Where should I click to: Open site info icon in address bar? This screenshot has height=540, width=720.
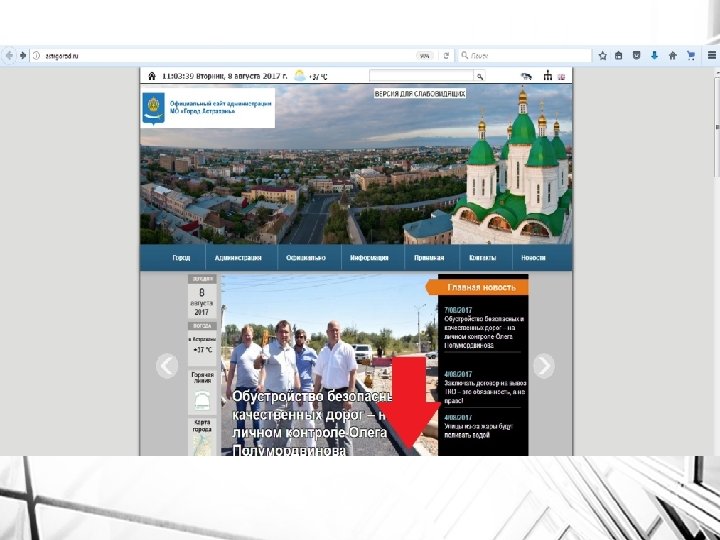(37, 56)
